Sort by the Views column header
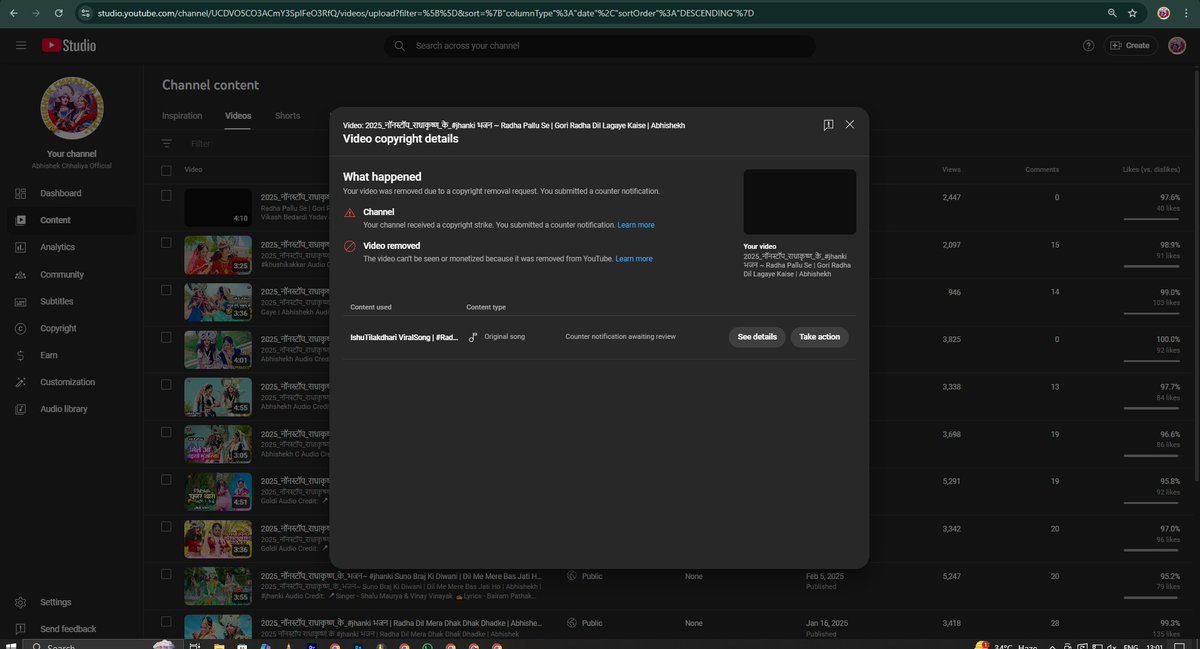Viewport: 1200px width, 649px height. [x=951, y=169]
